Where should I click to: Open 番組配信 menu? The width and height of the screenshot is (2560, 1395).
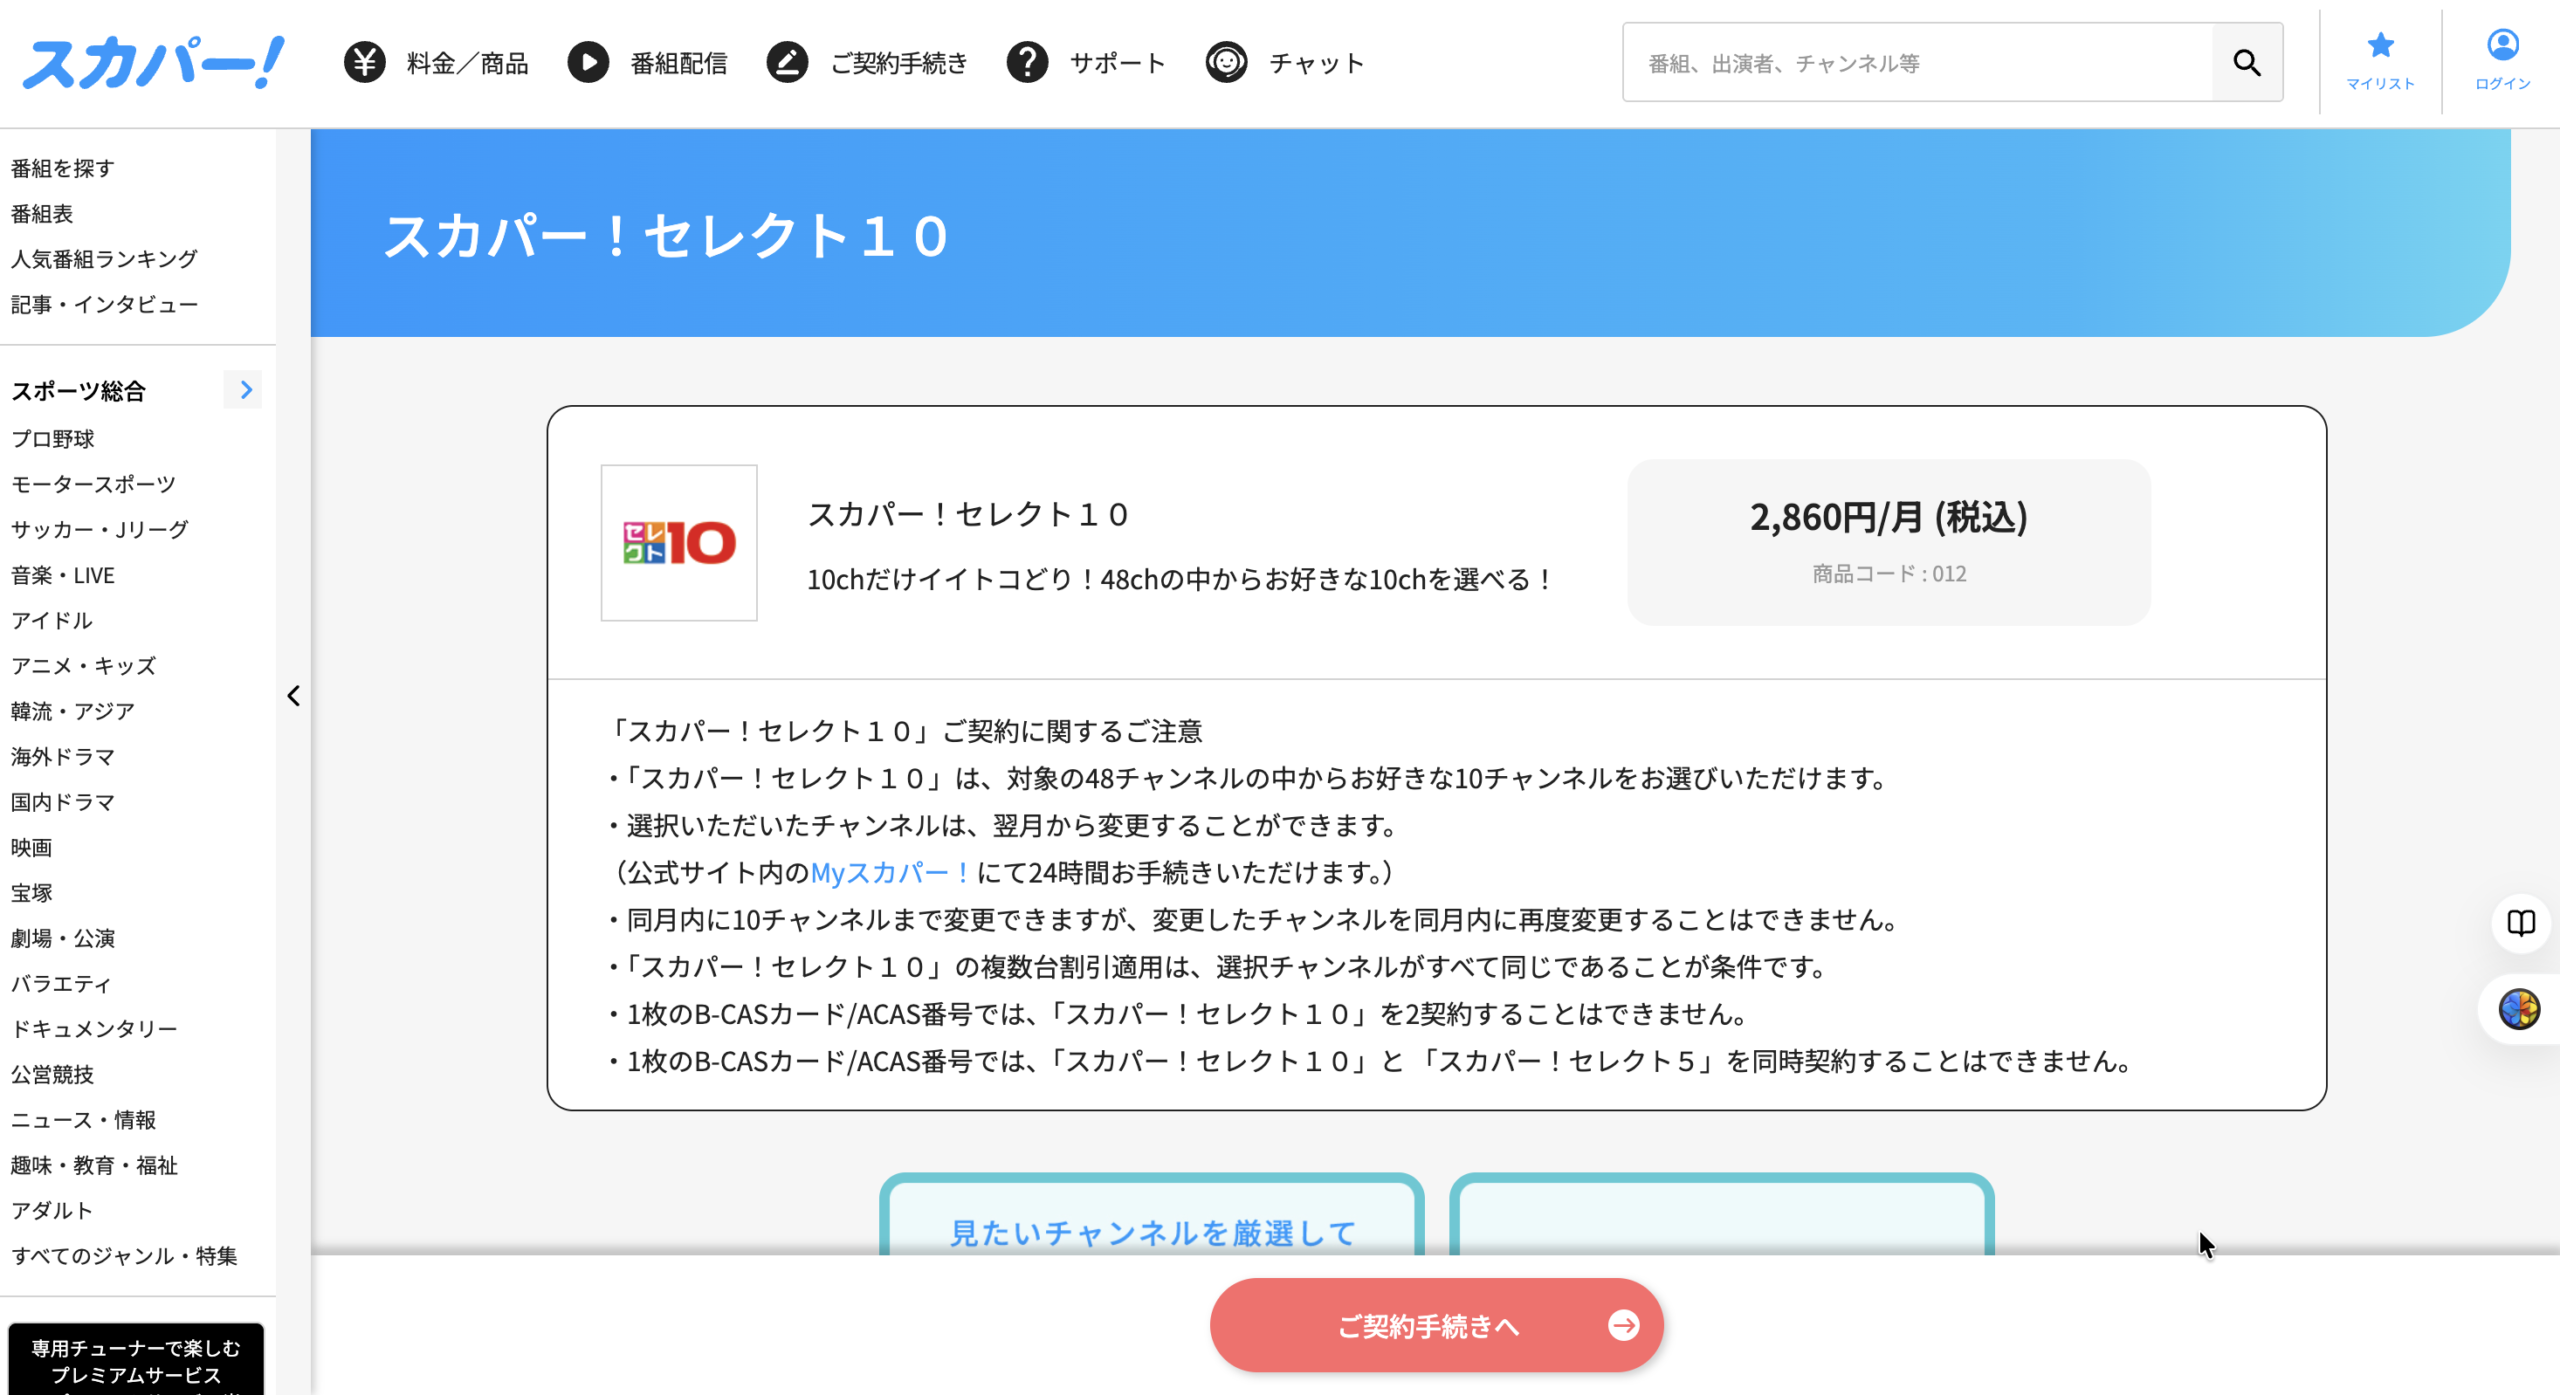click(x=679, y=64)
